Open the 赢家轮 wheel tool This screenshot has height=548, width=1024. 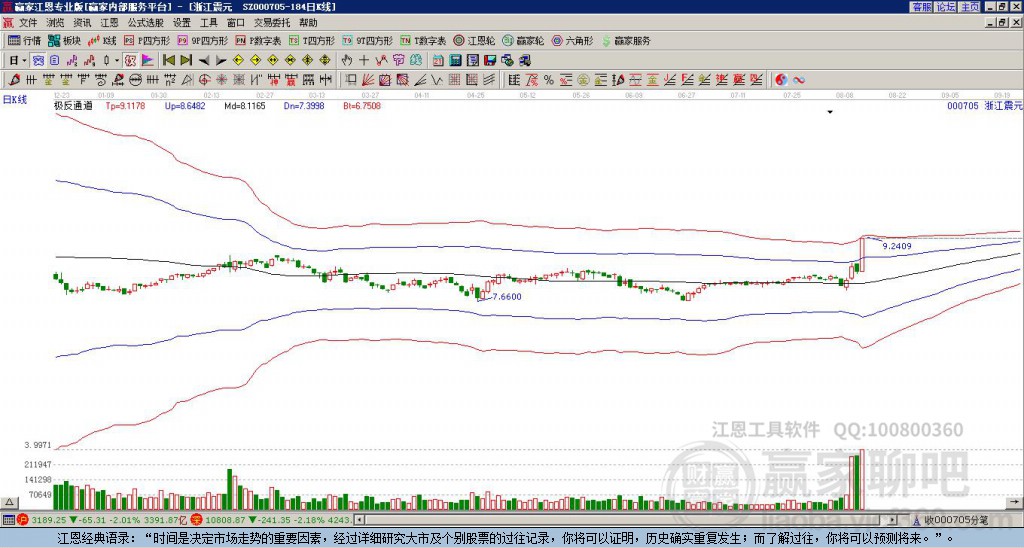523,40
